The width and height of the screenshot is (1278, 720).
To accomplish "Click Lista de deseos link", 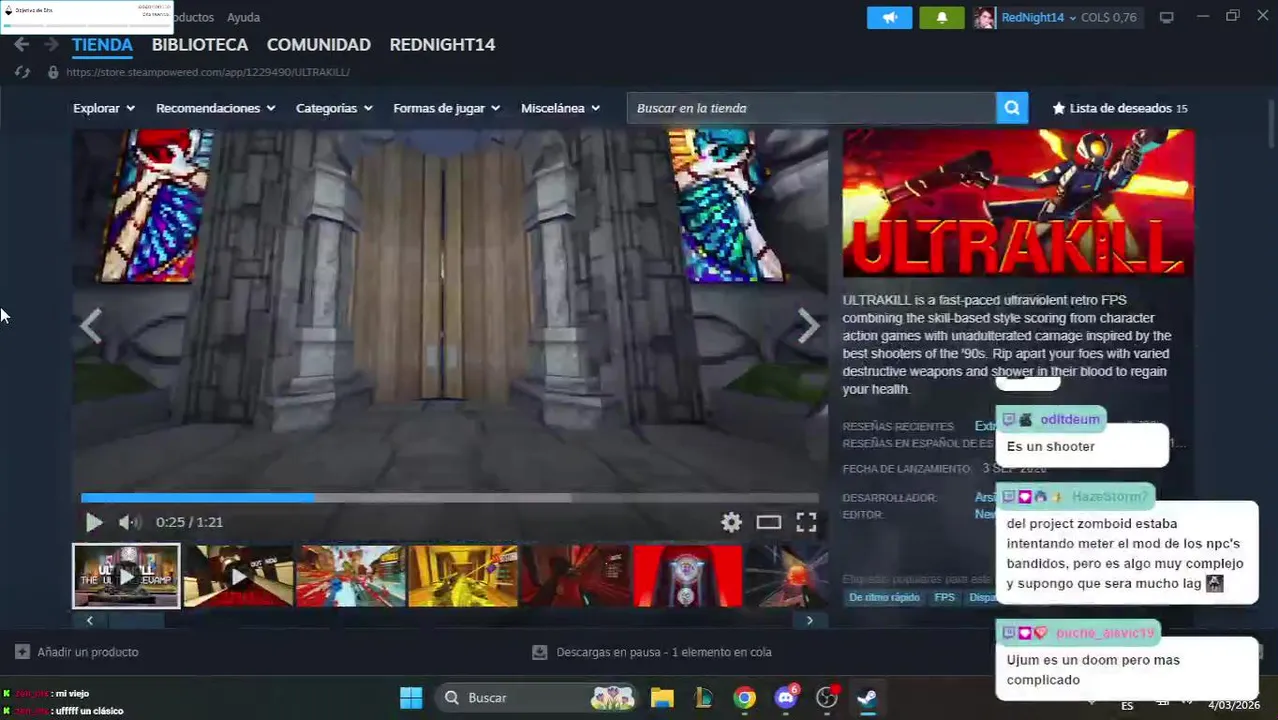I will pyautogui.click(x=1120, y=108).
